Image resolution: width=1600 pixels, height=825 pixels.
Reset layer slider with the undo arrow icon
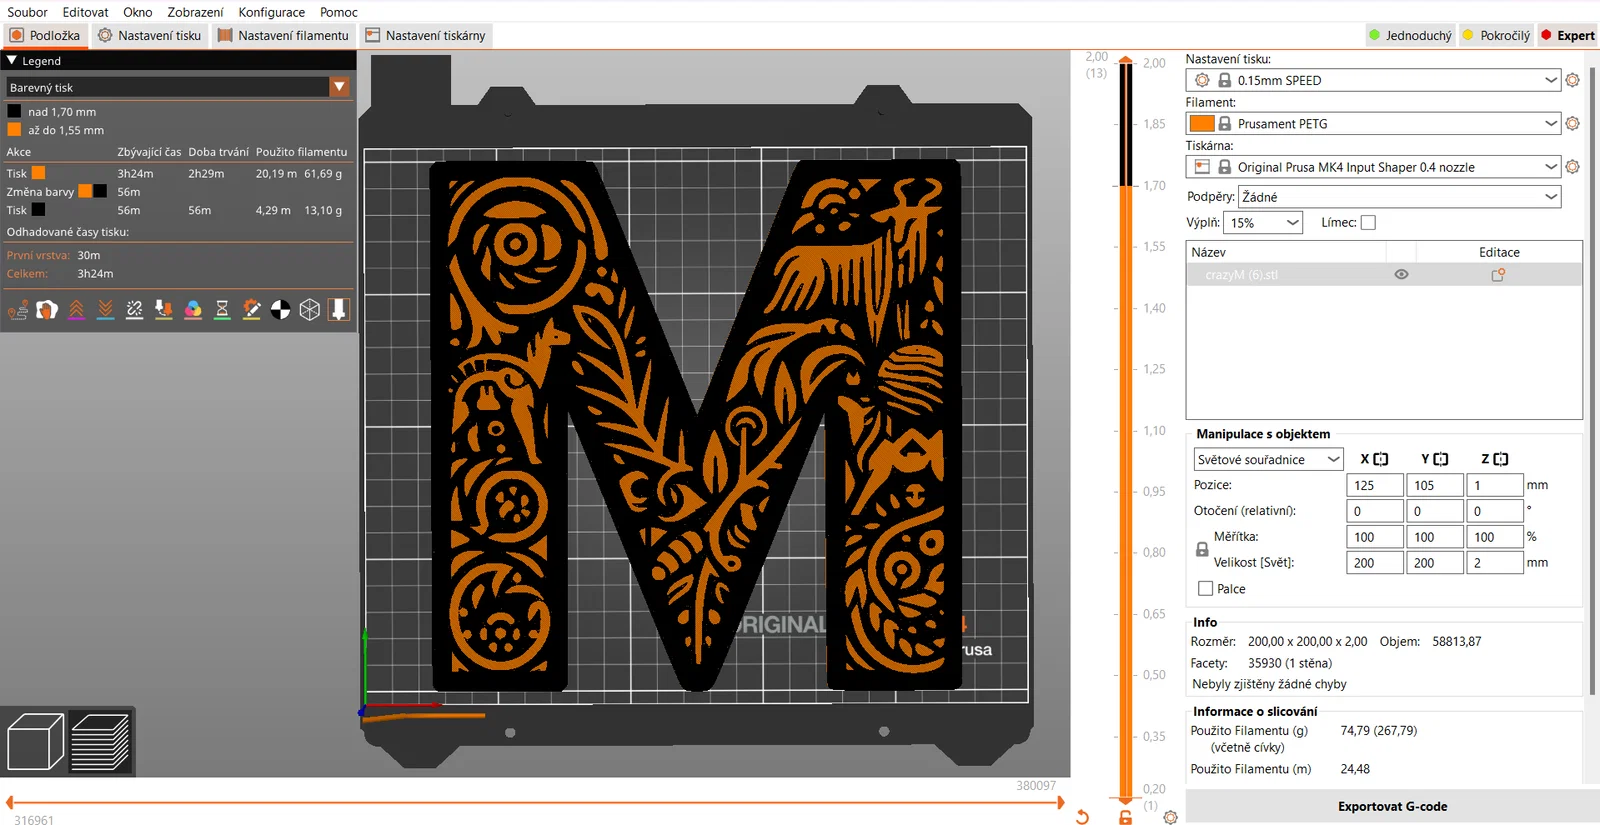[1082, 817]
